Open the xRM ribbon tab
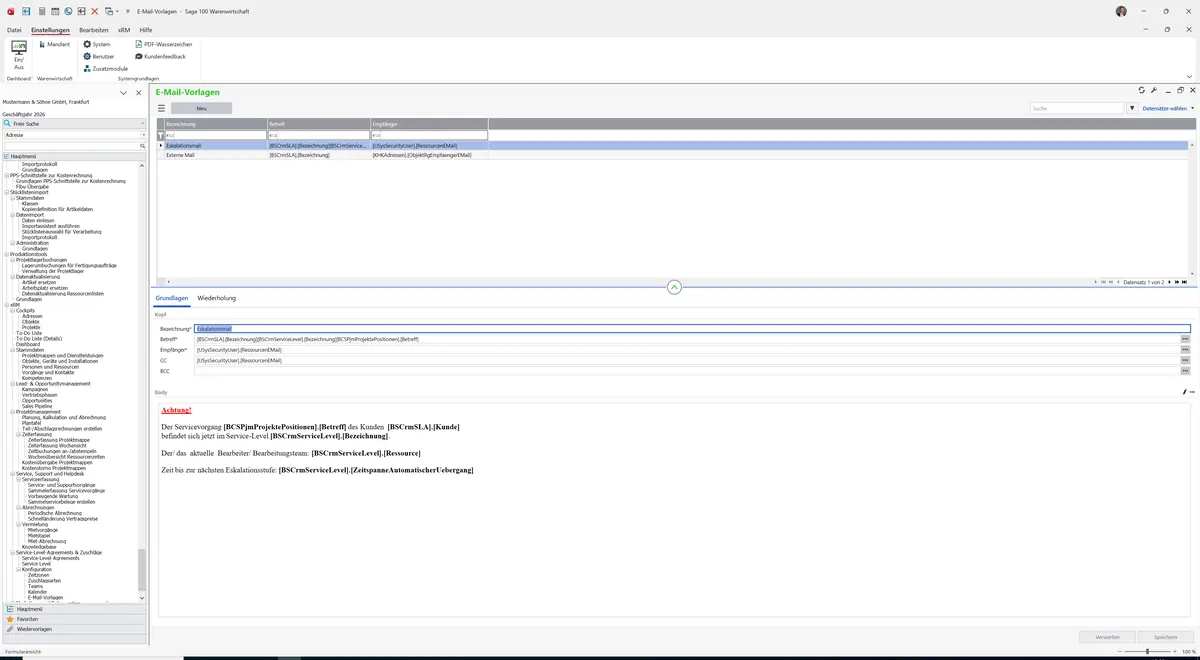 pyautogui.click(x=124, y=30)
